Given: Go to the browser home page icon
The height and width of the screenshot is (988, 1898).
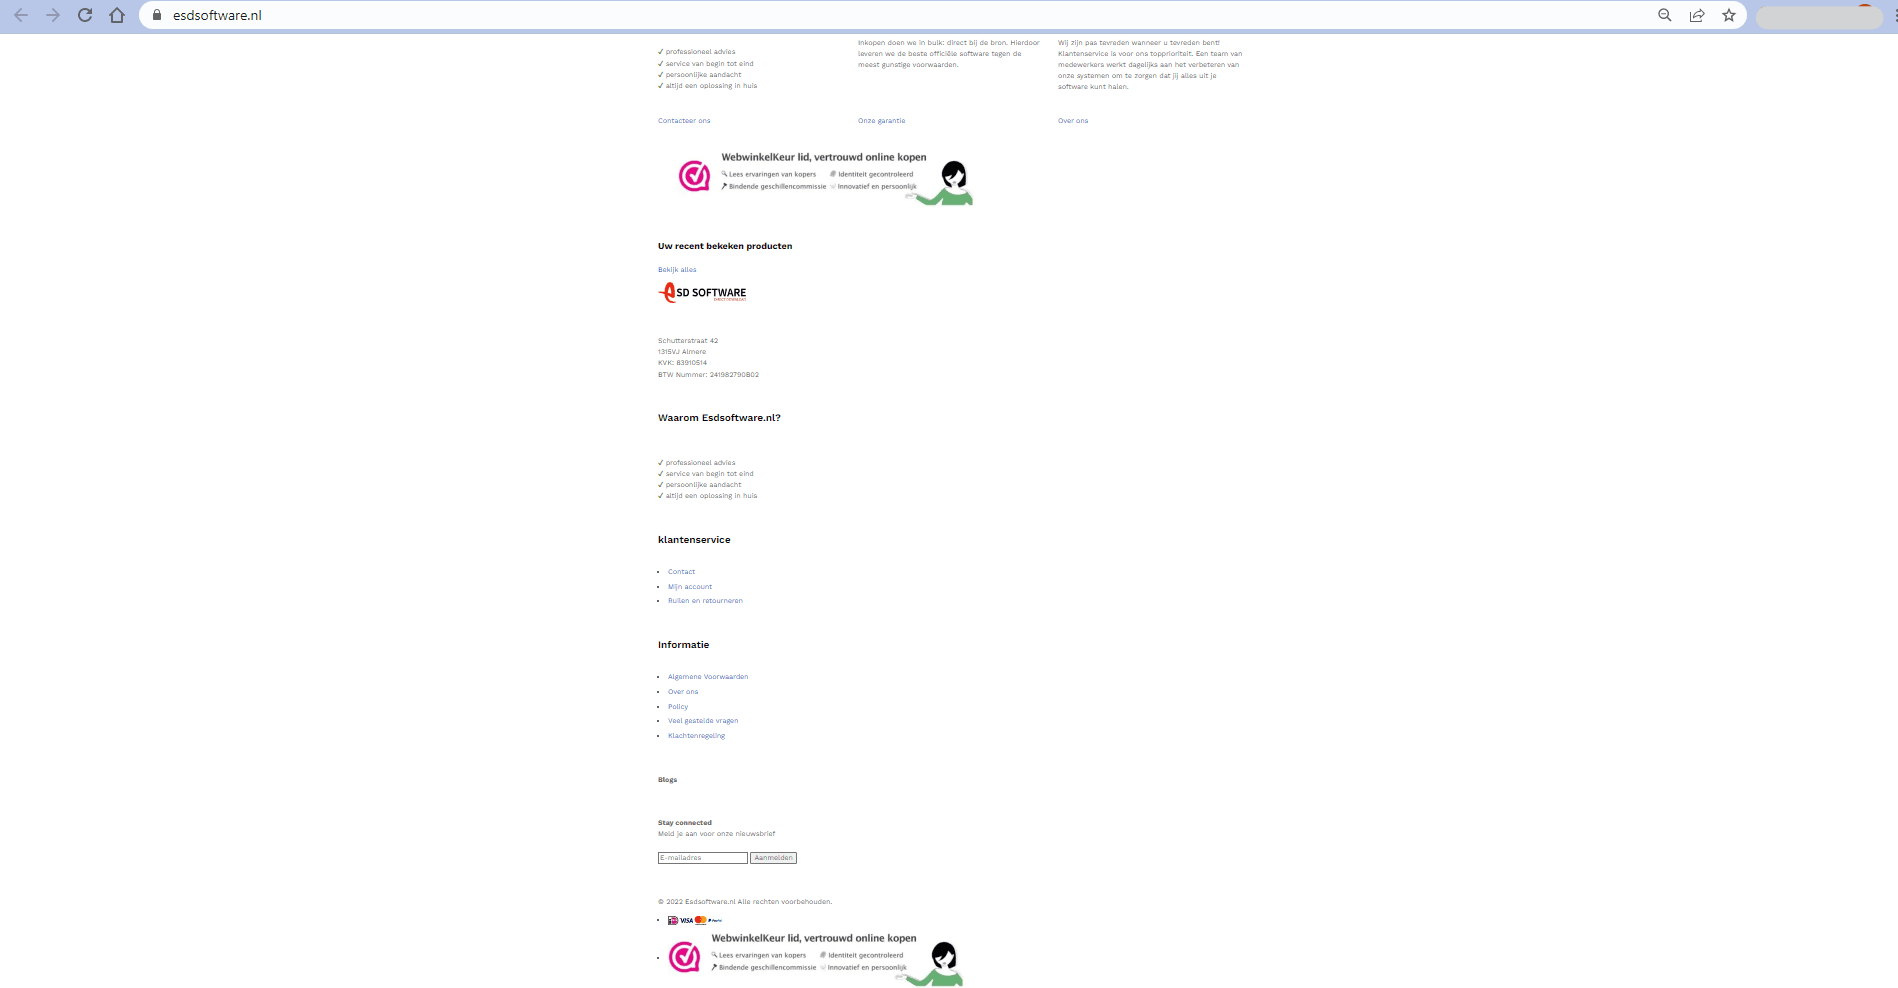Looking at the screenshot, I should (117, 15).
